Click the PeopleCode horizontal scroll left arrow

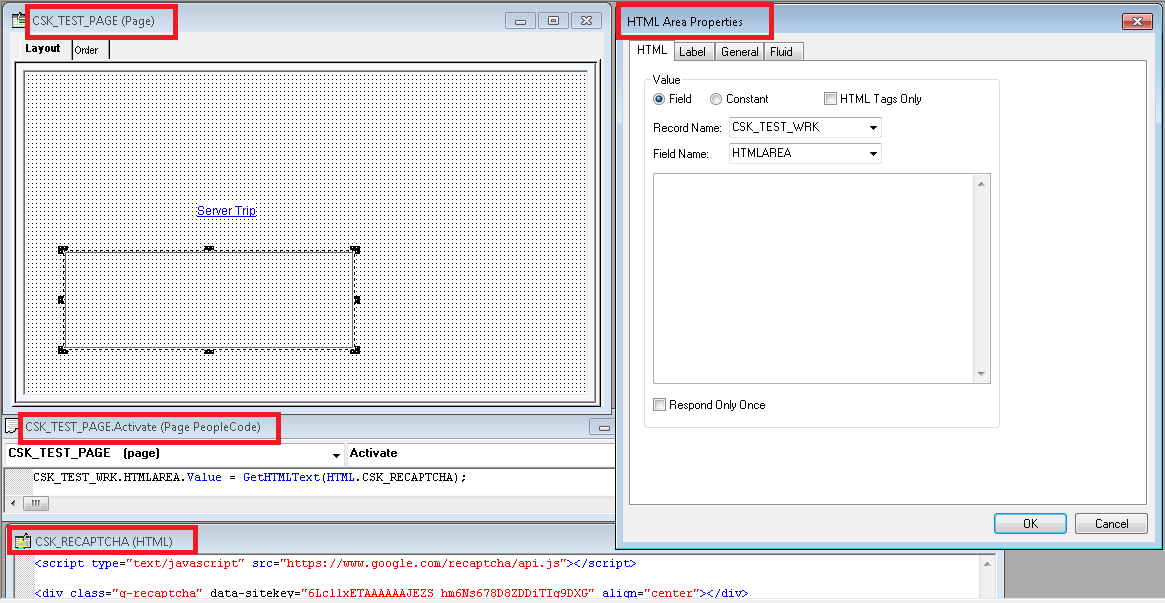tap(14, 503)
